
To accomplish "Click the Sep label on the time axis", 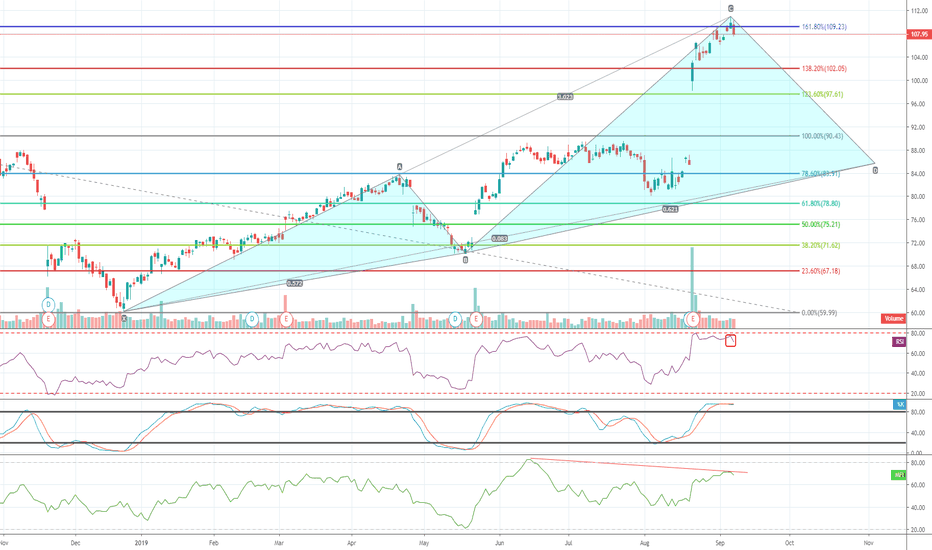I will [720, 543].
